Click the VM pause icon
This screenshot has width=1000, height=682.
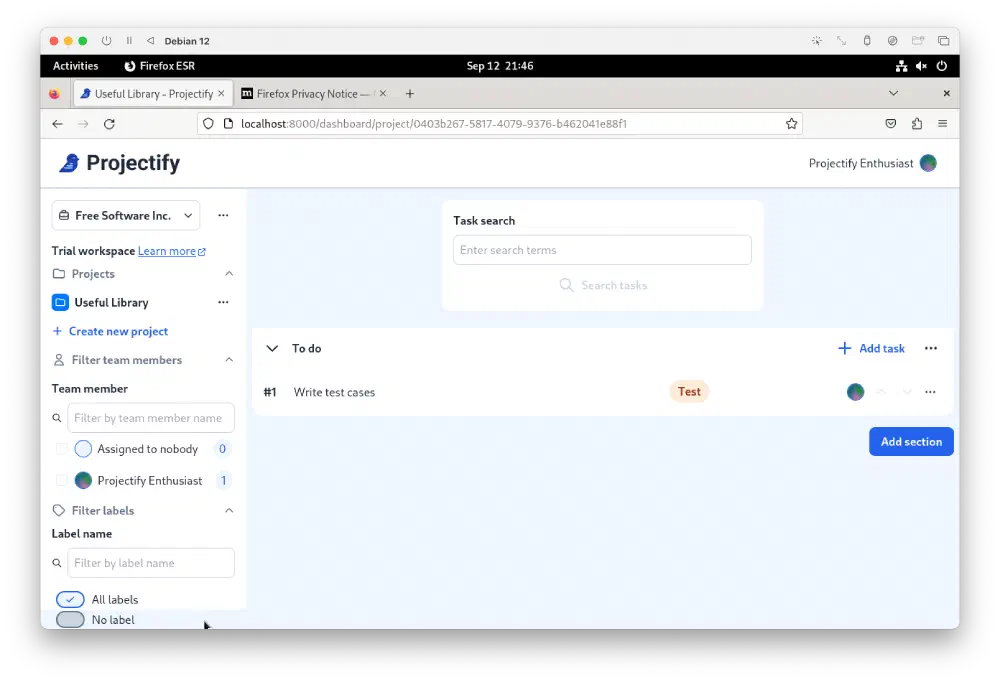[129, 41]
